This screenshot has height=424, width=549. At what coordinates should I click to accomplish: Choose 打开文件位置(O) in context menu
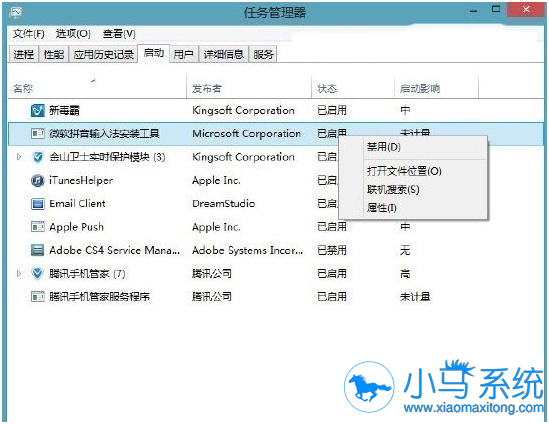pos(413,171)
